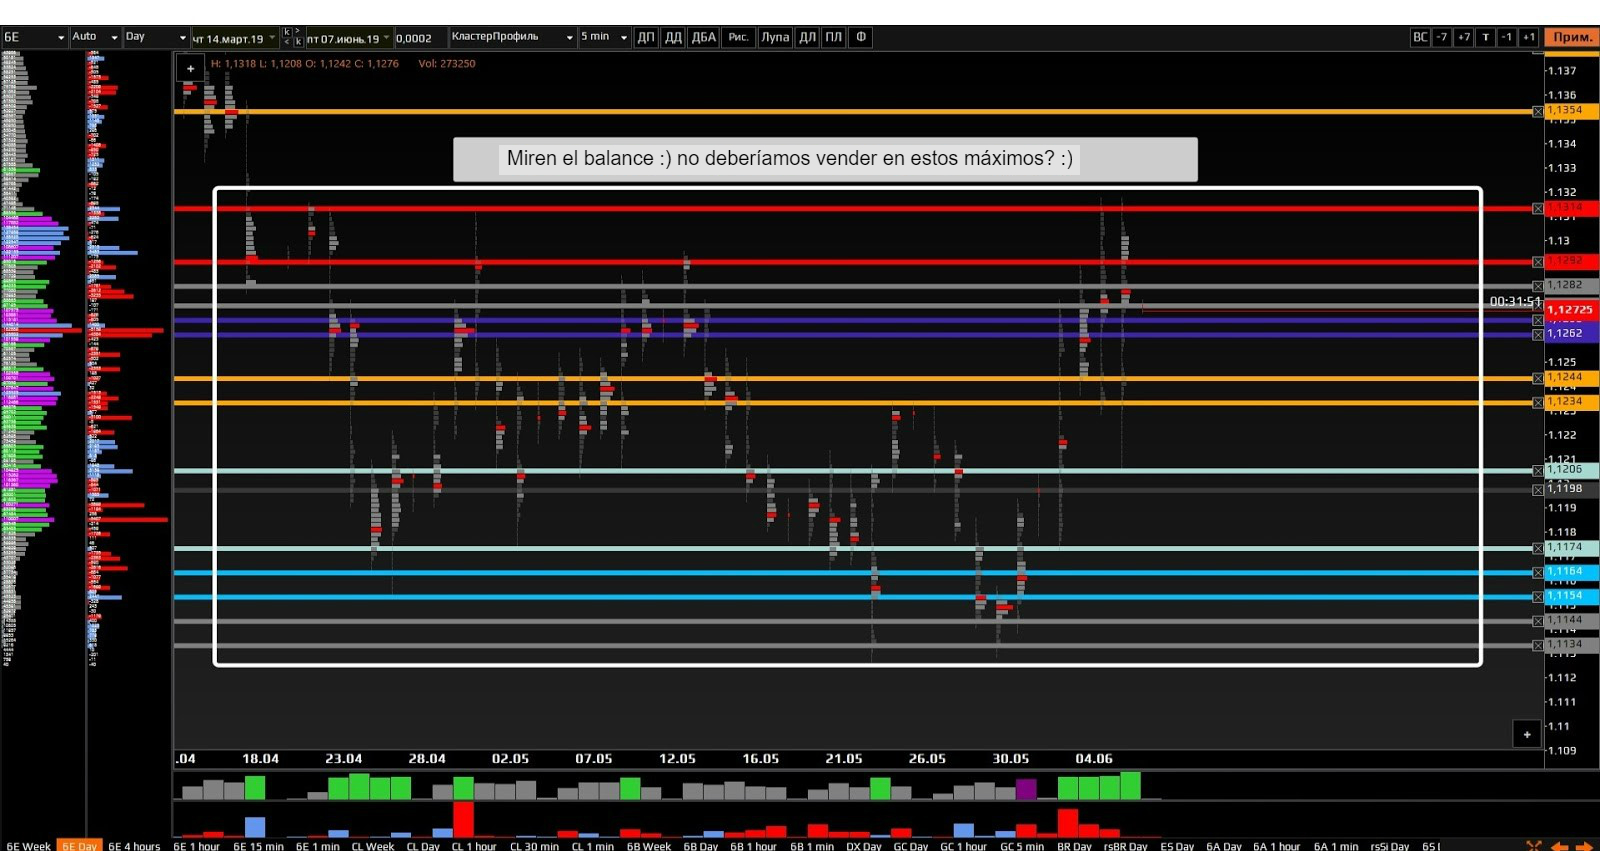Select the cyan 1,1154 level label on price axis

click(x=1571, y=596)
